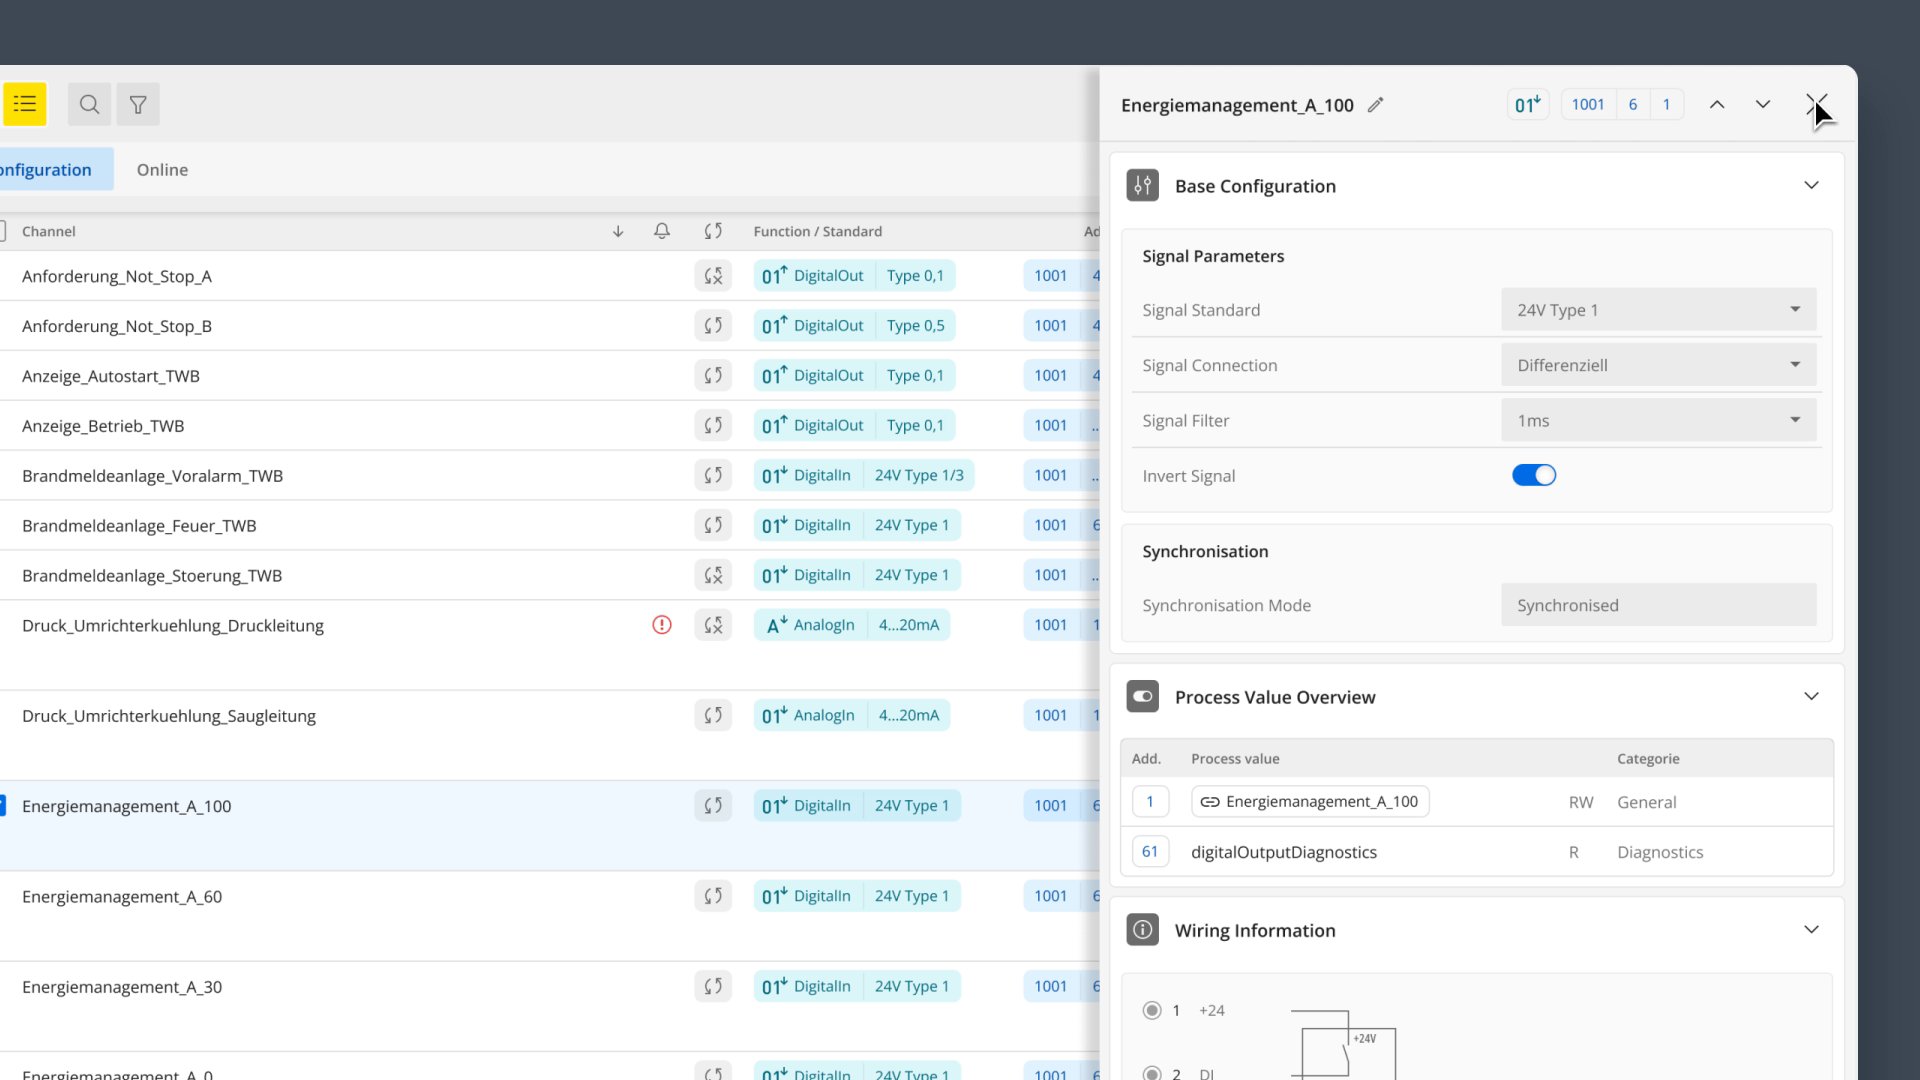Viewport: 1920px width, 1080px height.
Task: Toggle the Invert Signal switch
Action: point(1534,476)
